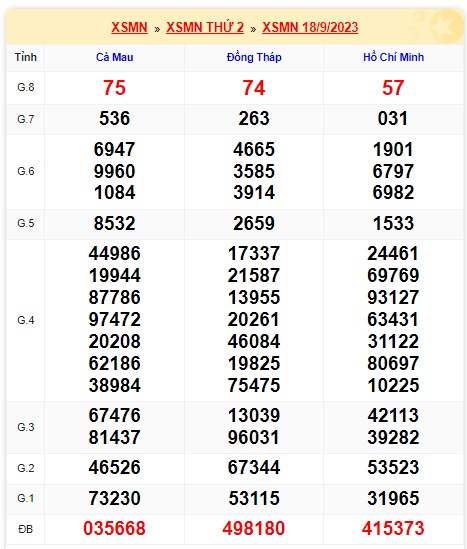Click Hồ Chí Minh special prize 415373
The width and height of the screenshot is (467, 549).
393,528
